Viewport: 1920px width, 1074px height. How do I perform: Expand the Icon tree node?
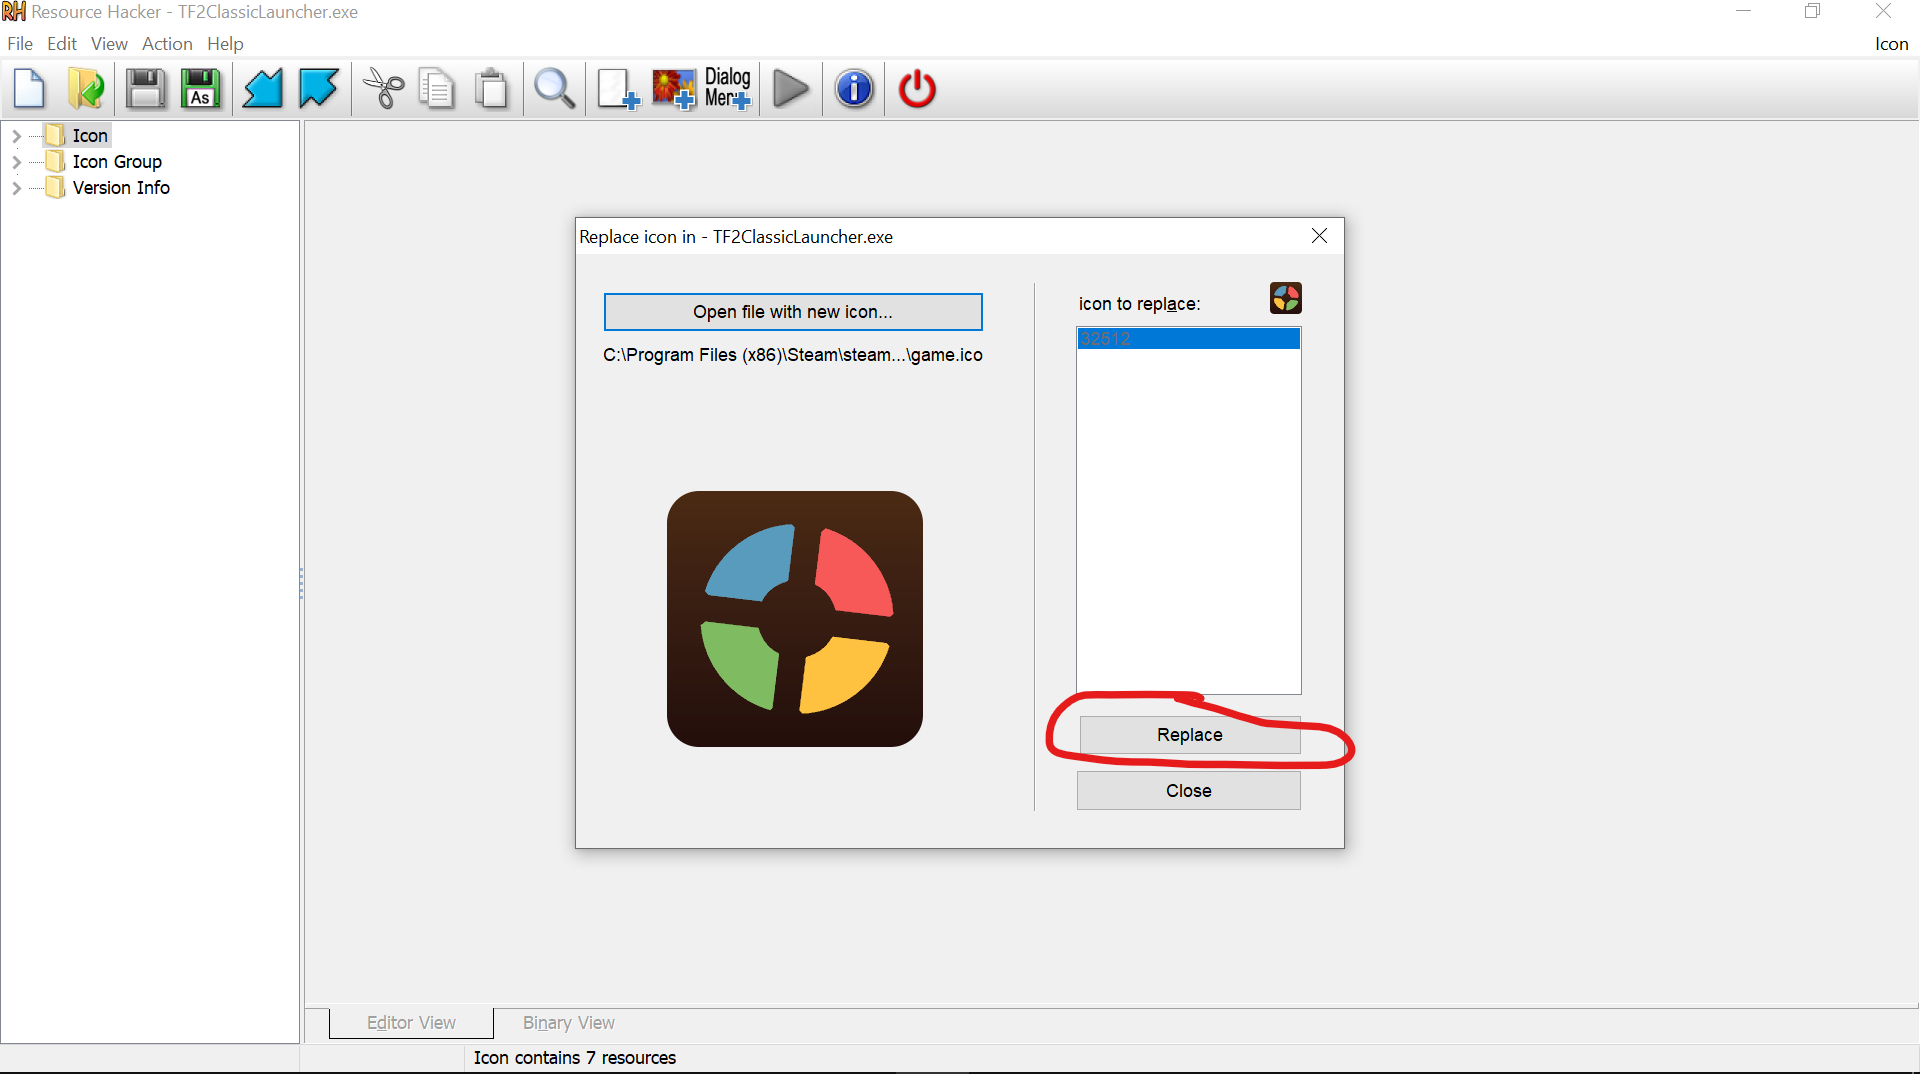tap(16, 136)
